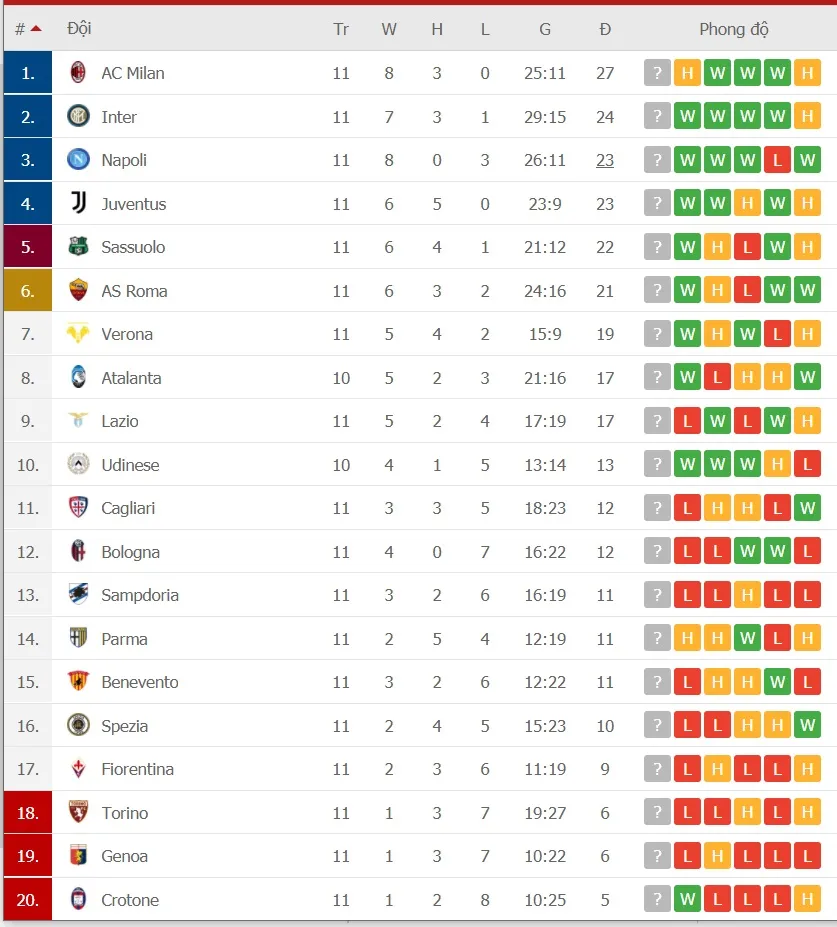Click Napoli's blue club icon
Viewport: 837px width, 927px height.
[x=76, y=159]
